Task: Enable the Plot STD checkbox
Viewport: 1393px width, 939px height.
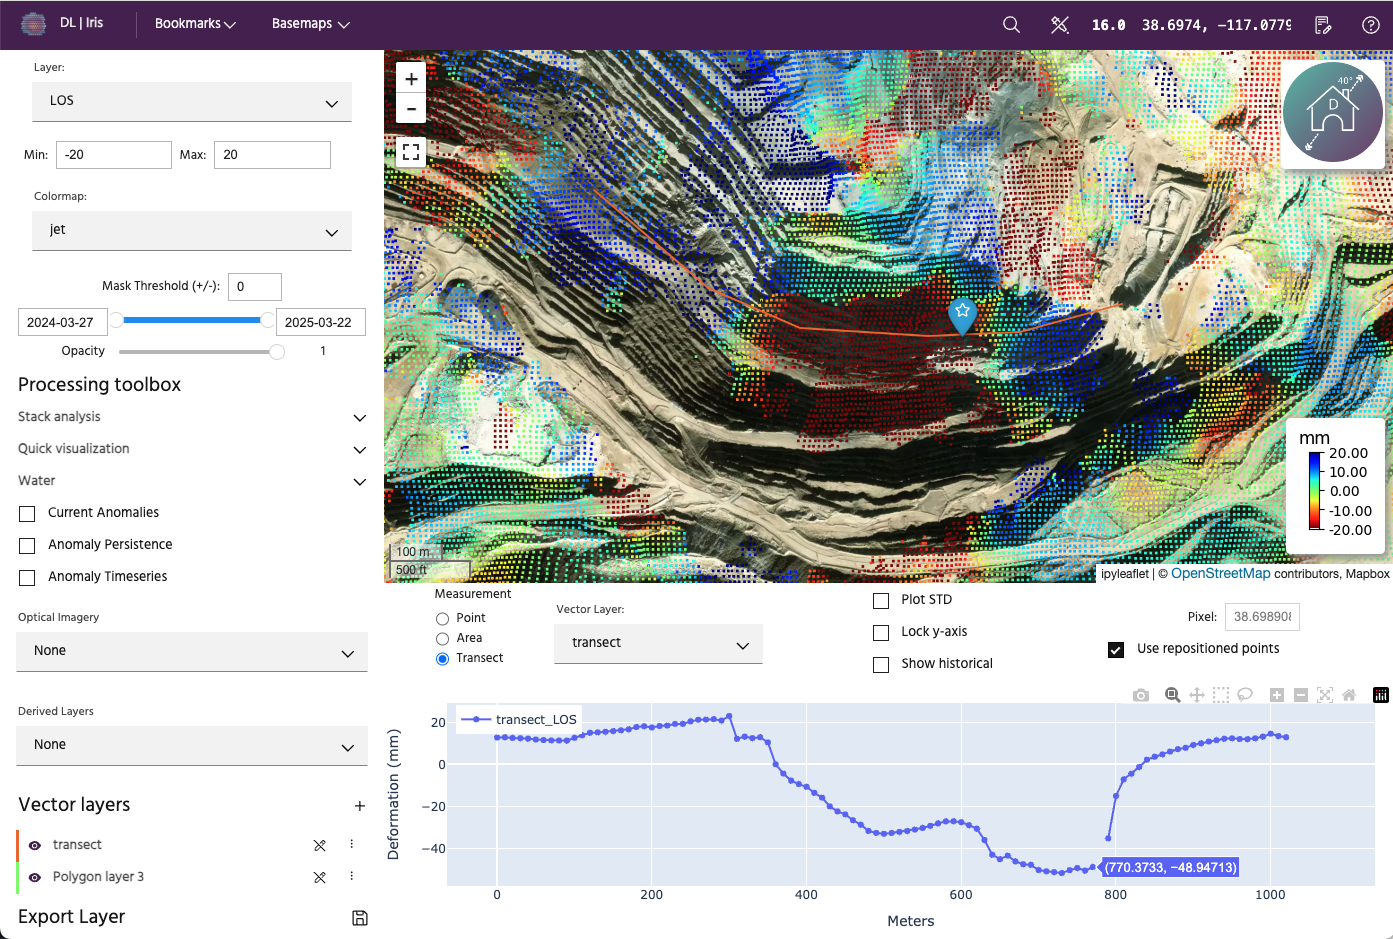Action: click(x=881, y=601)
